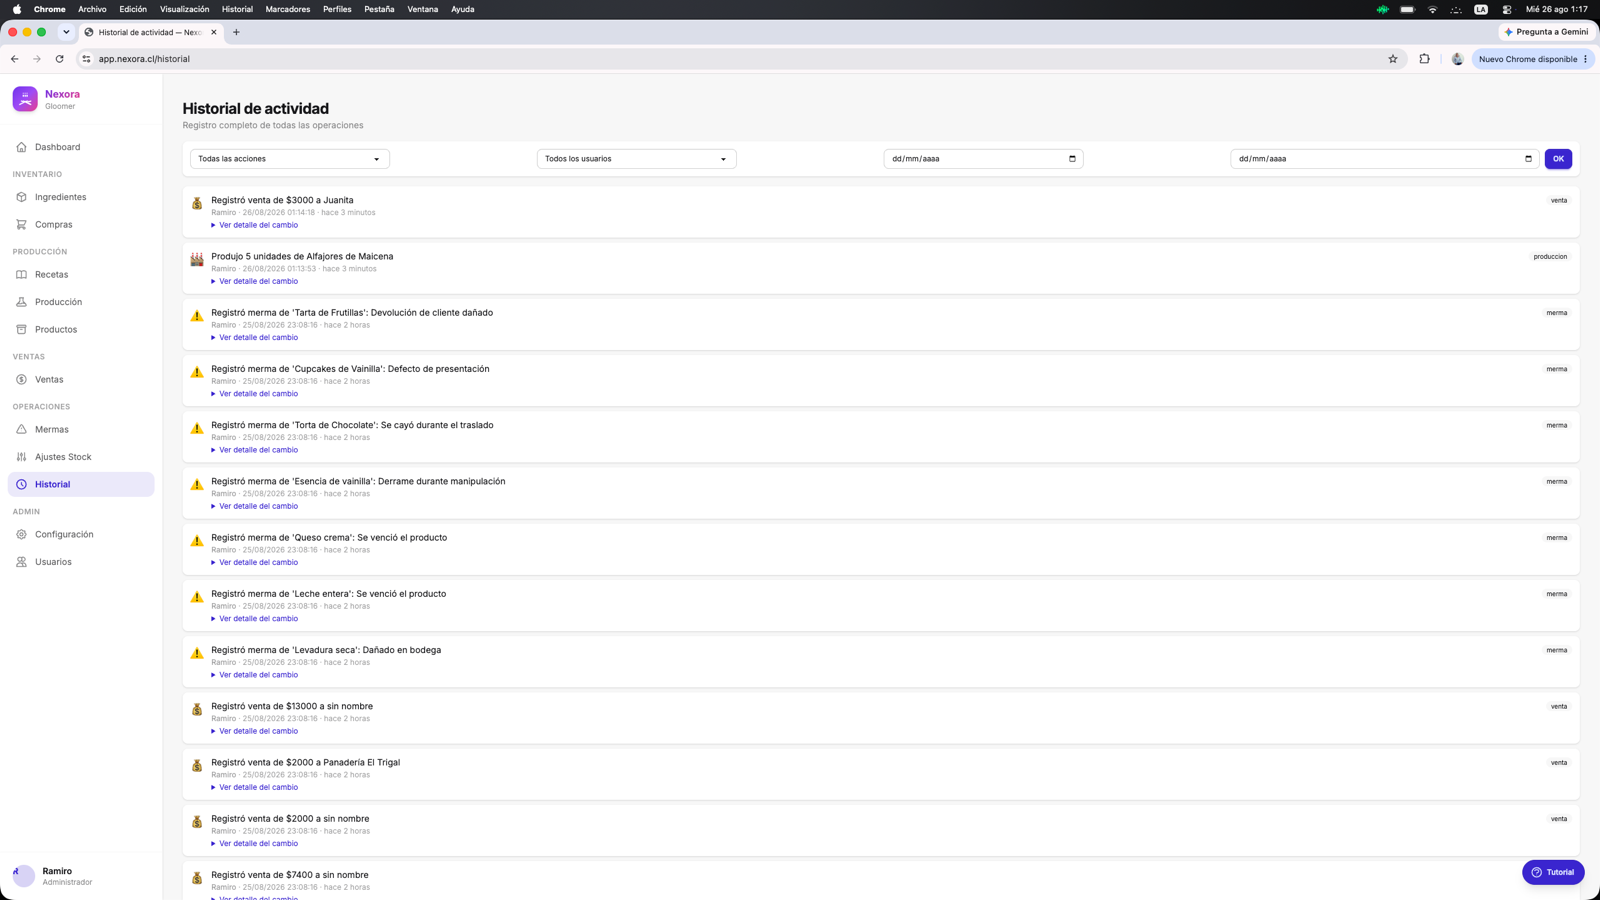Screen dimensions: 1600x900
Task: Click the OK filter button
Action: pyautogui.click(x=1558, y=159)
